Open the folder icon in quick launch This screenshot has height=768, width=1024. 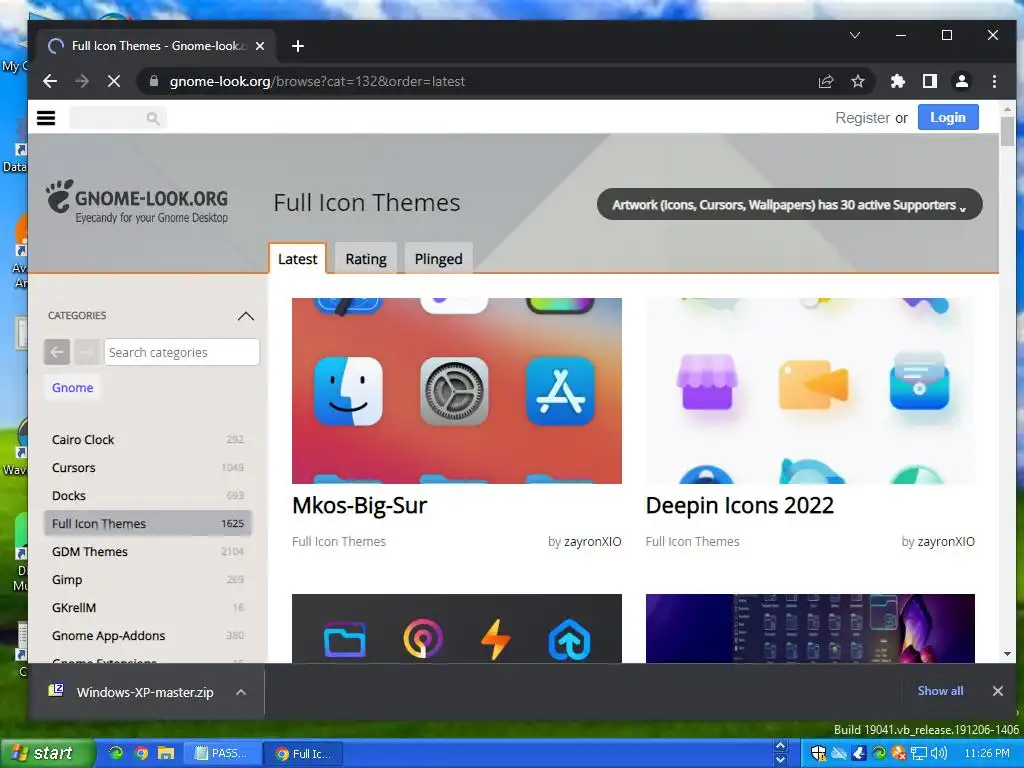point(166,754)
